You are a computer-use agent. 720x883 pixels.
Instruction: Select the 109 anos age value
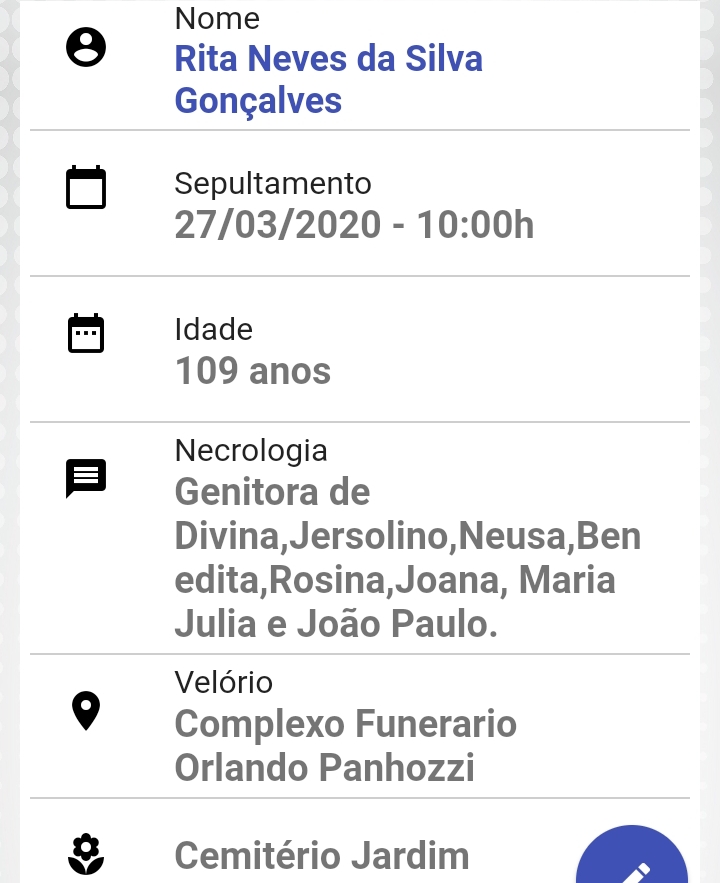click(253, 371)
